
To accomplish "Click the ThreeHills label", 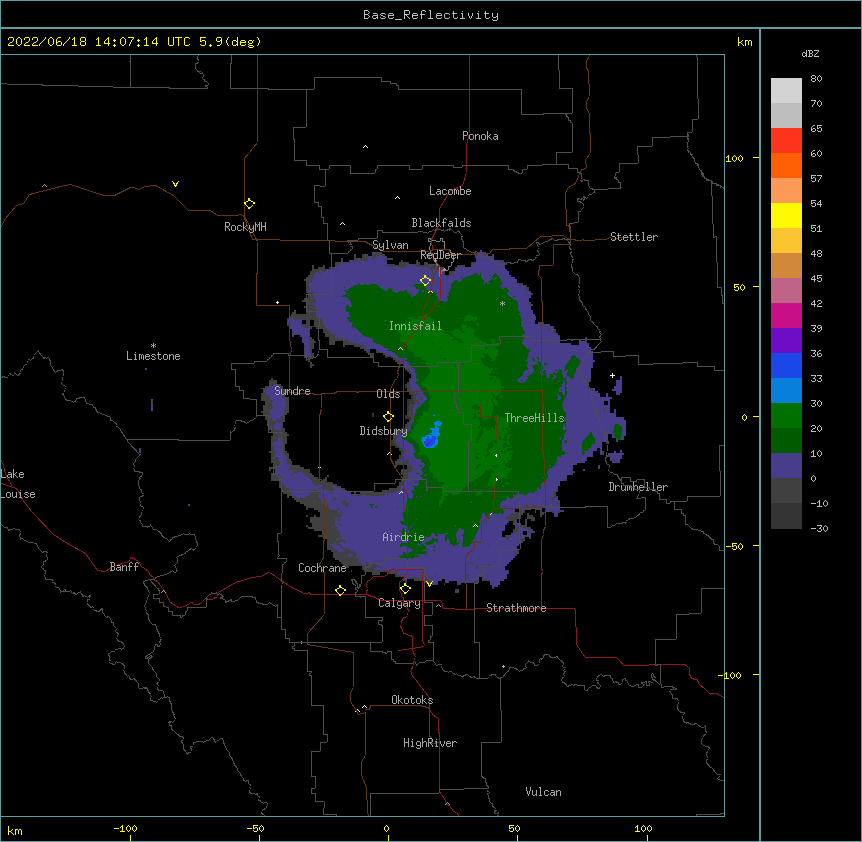I will [534, 418].
